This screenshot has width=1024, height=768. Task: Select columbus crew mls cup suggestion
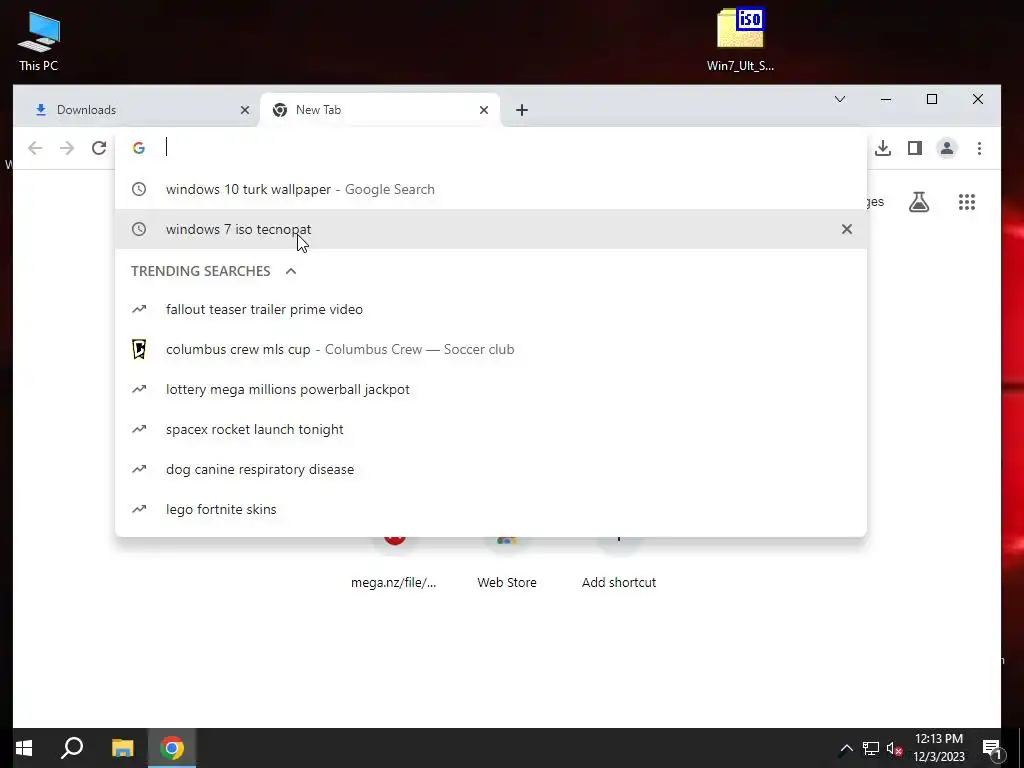pos(491,349)
